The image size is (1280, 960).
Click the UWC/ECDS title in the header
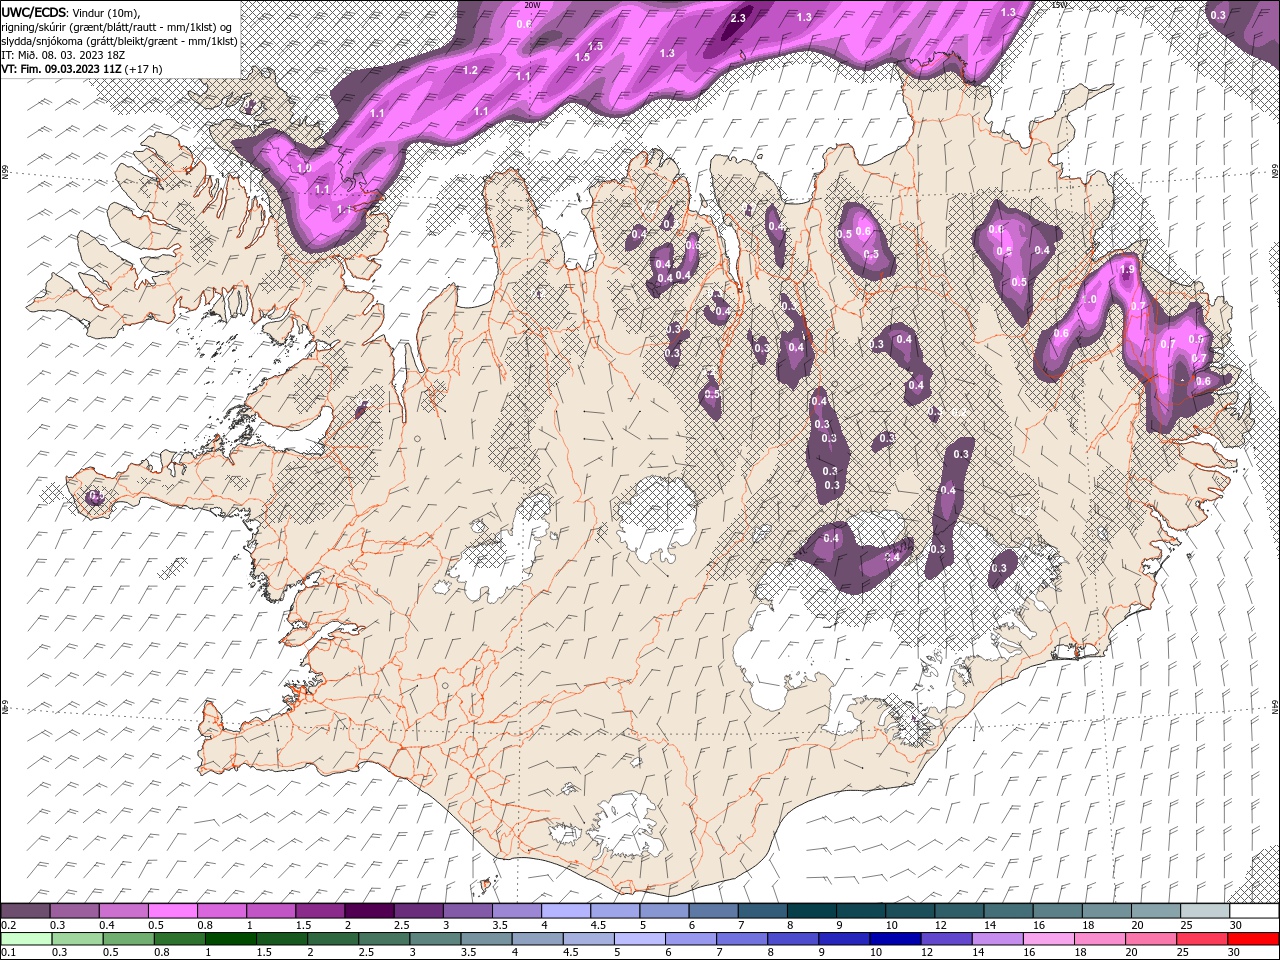pos(35,11)
